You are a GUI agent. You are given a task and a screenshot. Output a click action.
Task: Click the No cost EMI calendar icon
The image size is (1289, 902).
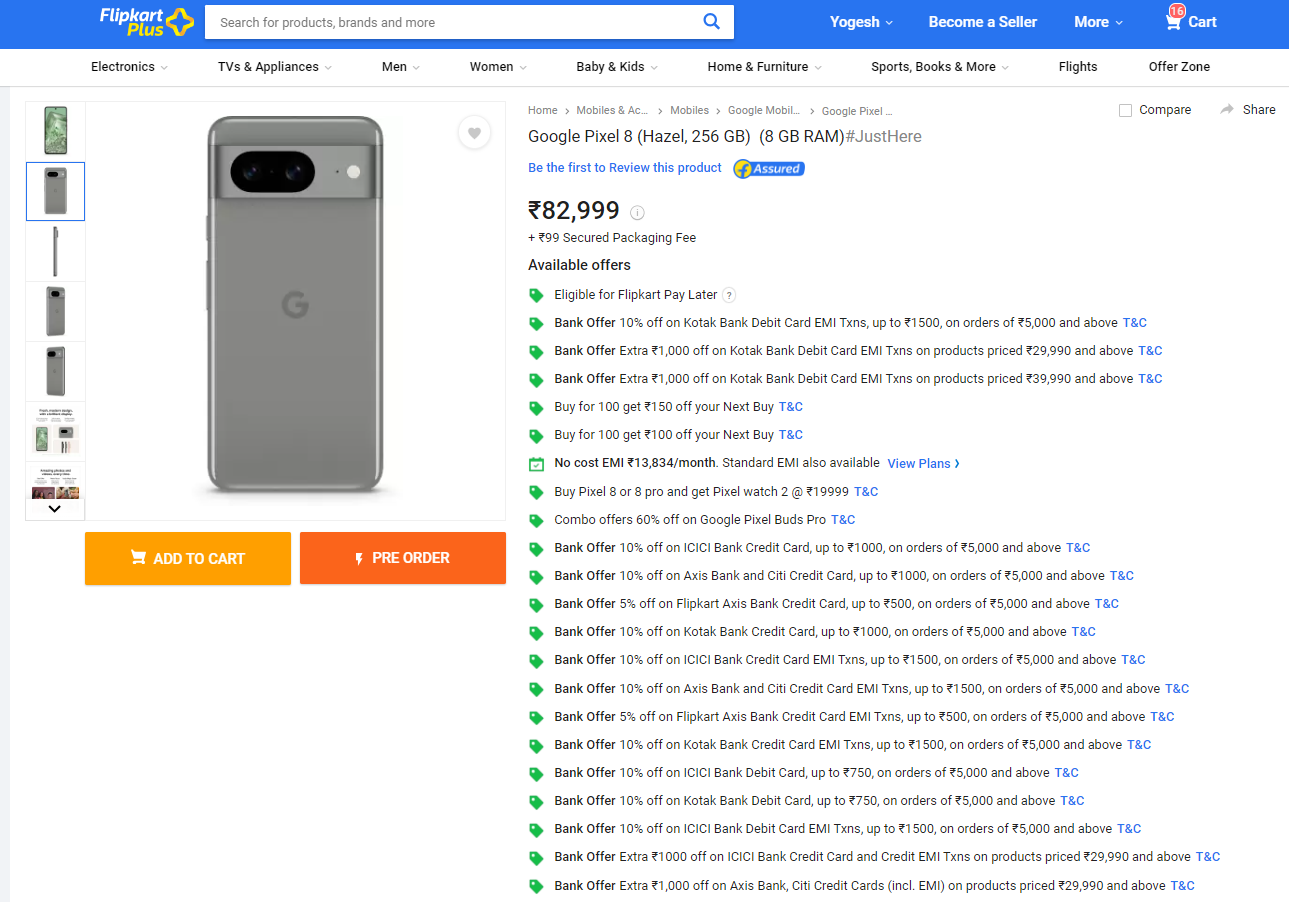tap(536, 463)
